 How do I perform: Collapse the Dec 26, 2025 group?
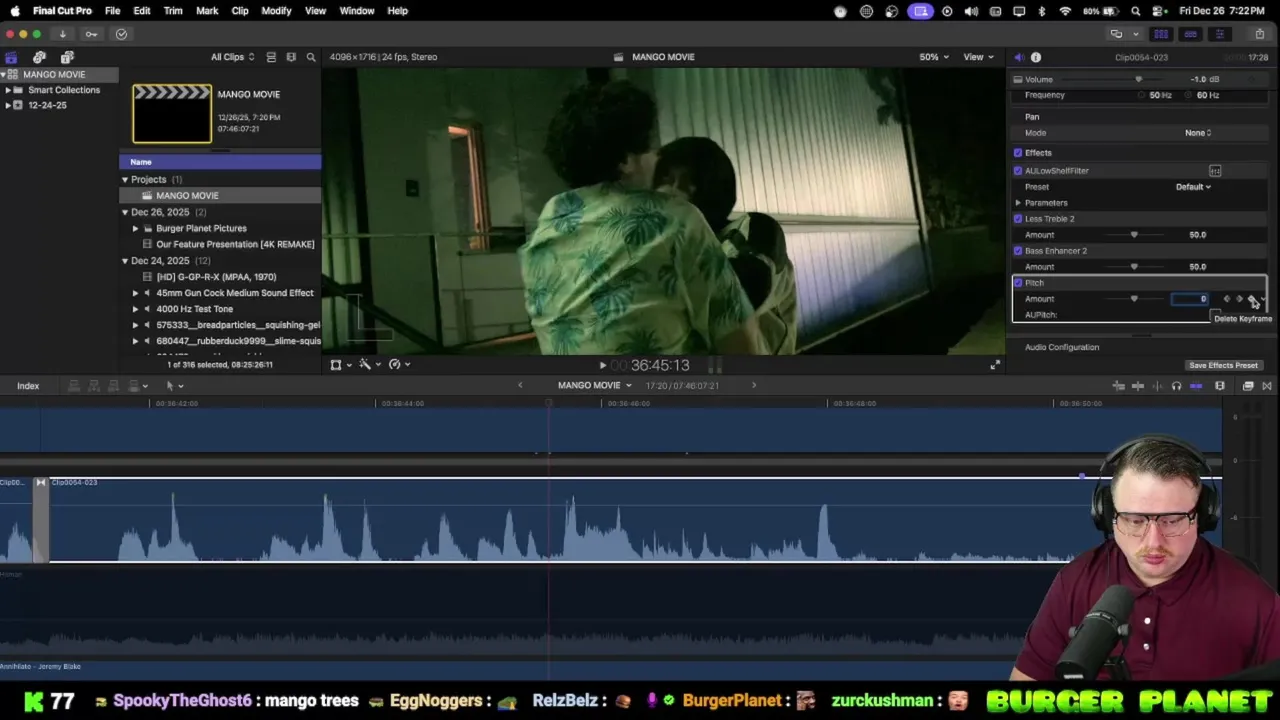coord(125,212)
